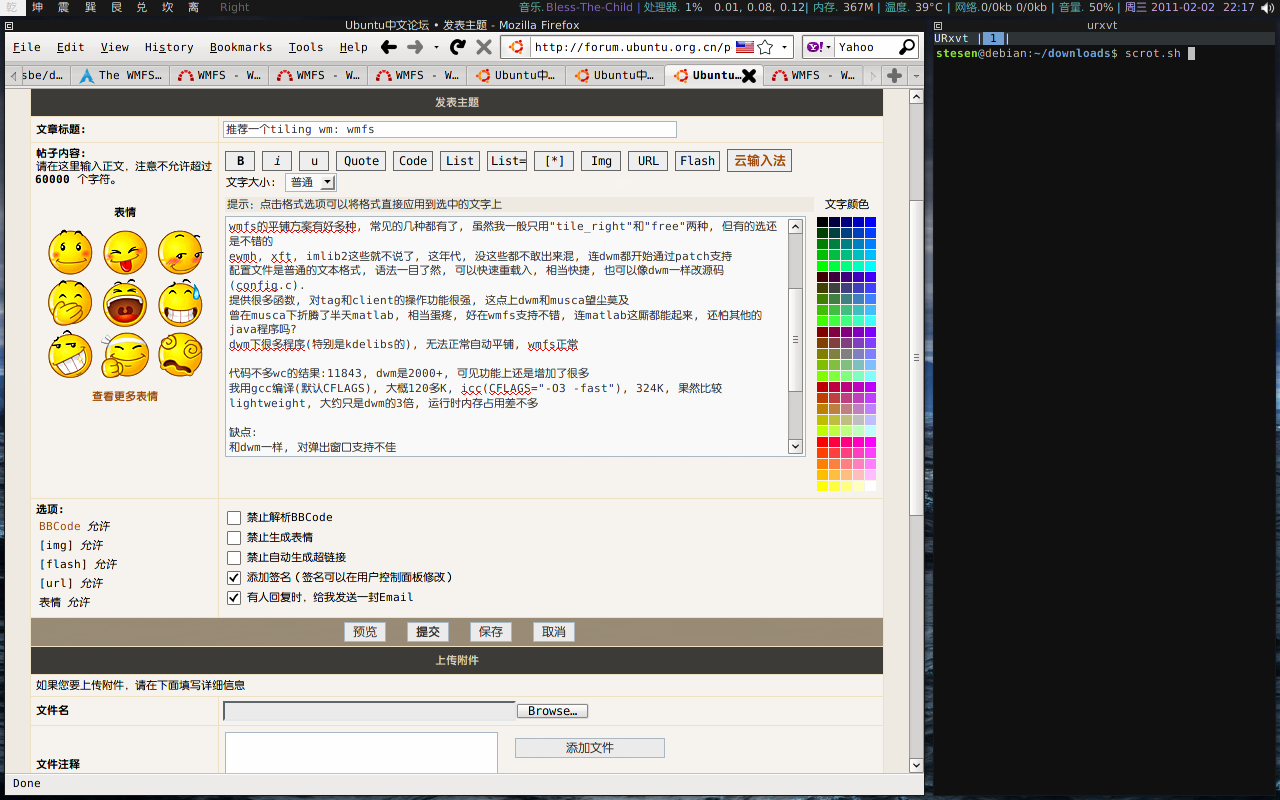This screenshot has height=800, width=1280.
Task: Close the active Ubuntu tab with its X
Action: coord(748,76)
